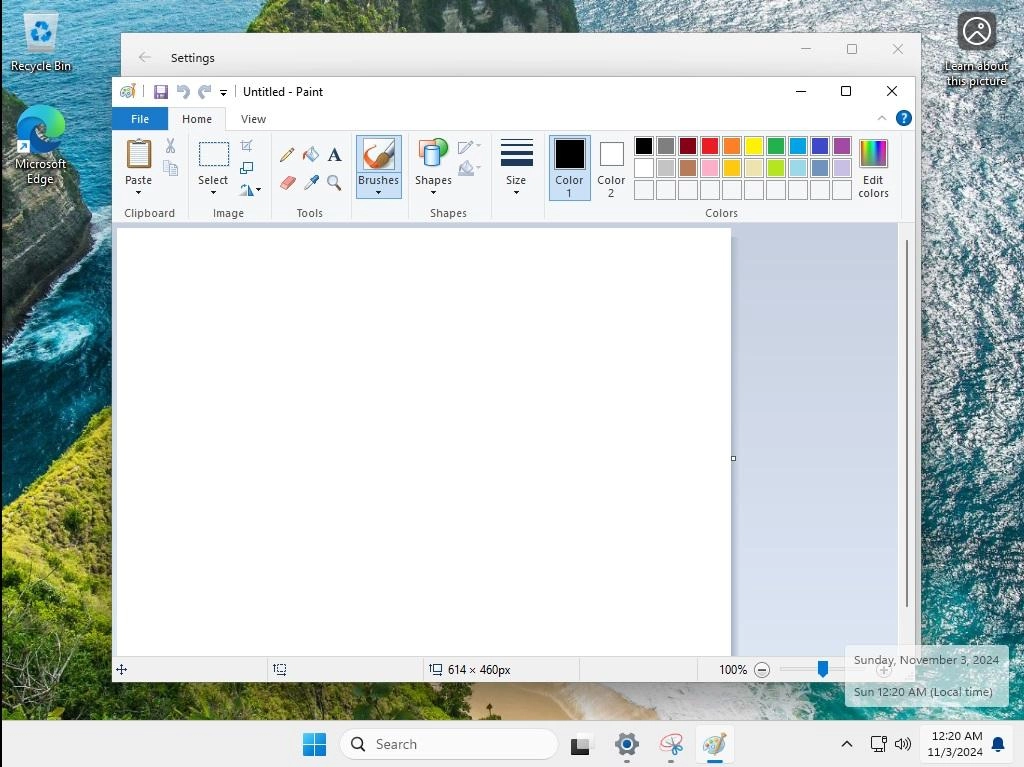Select the Fill with color tool
This screenshot has width=1024, height=767.
[x=310, y=155]
